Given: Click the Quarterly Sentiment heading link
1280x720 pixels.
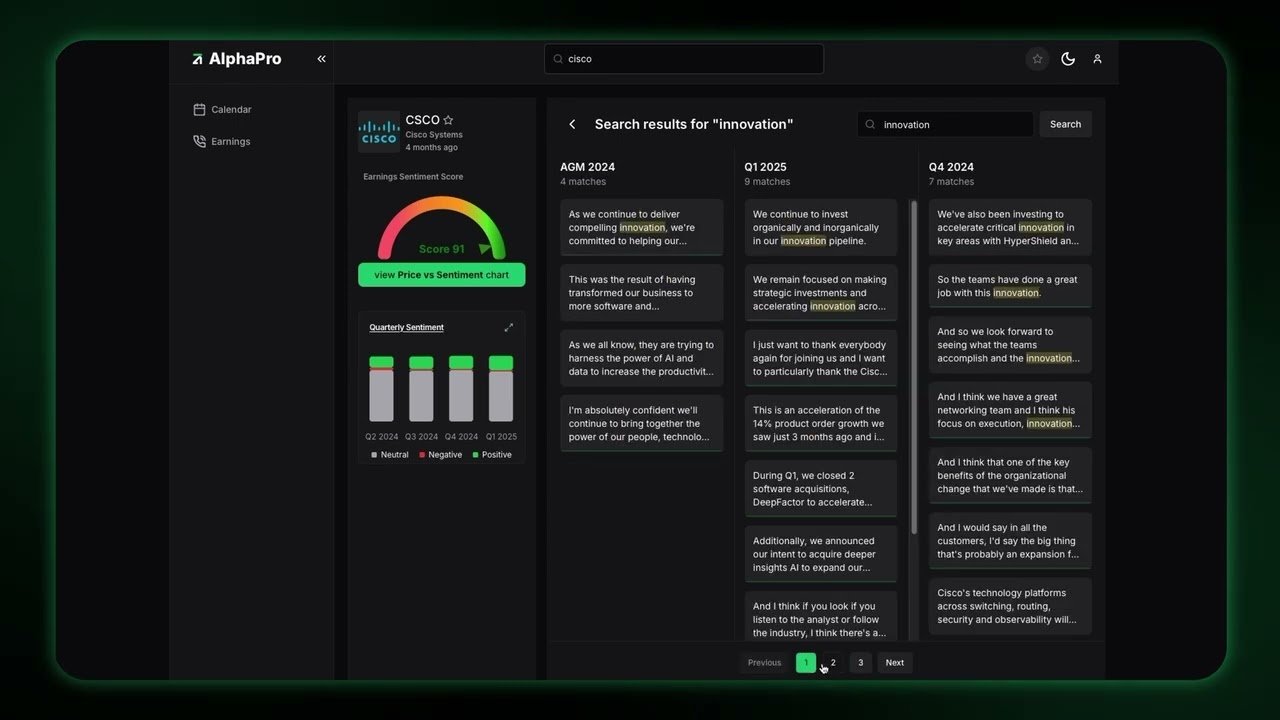Looking at the screenshot, I should point(406,327).
